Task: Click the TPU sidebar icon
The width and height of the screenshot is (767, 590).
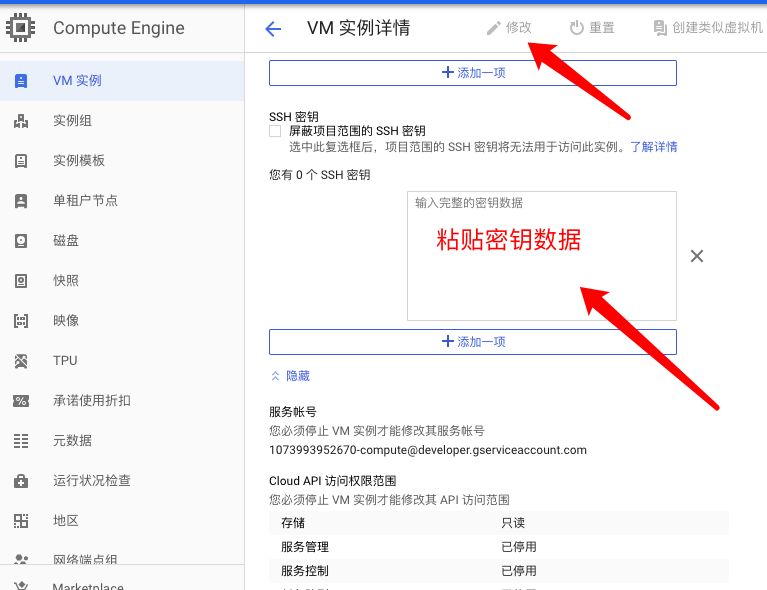Action: pos(21,361)
